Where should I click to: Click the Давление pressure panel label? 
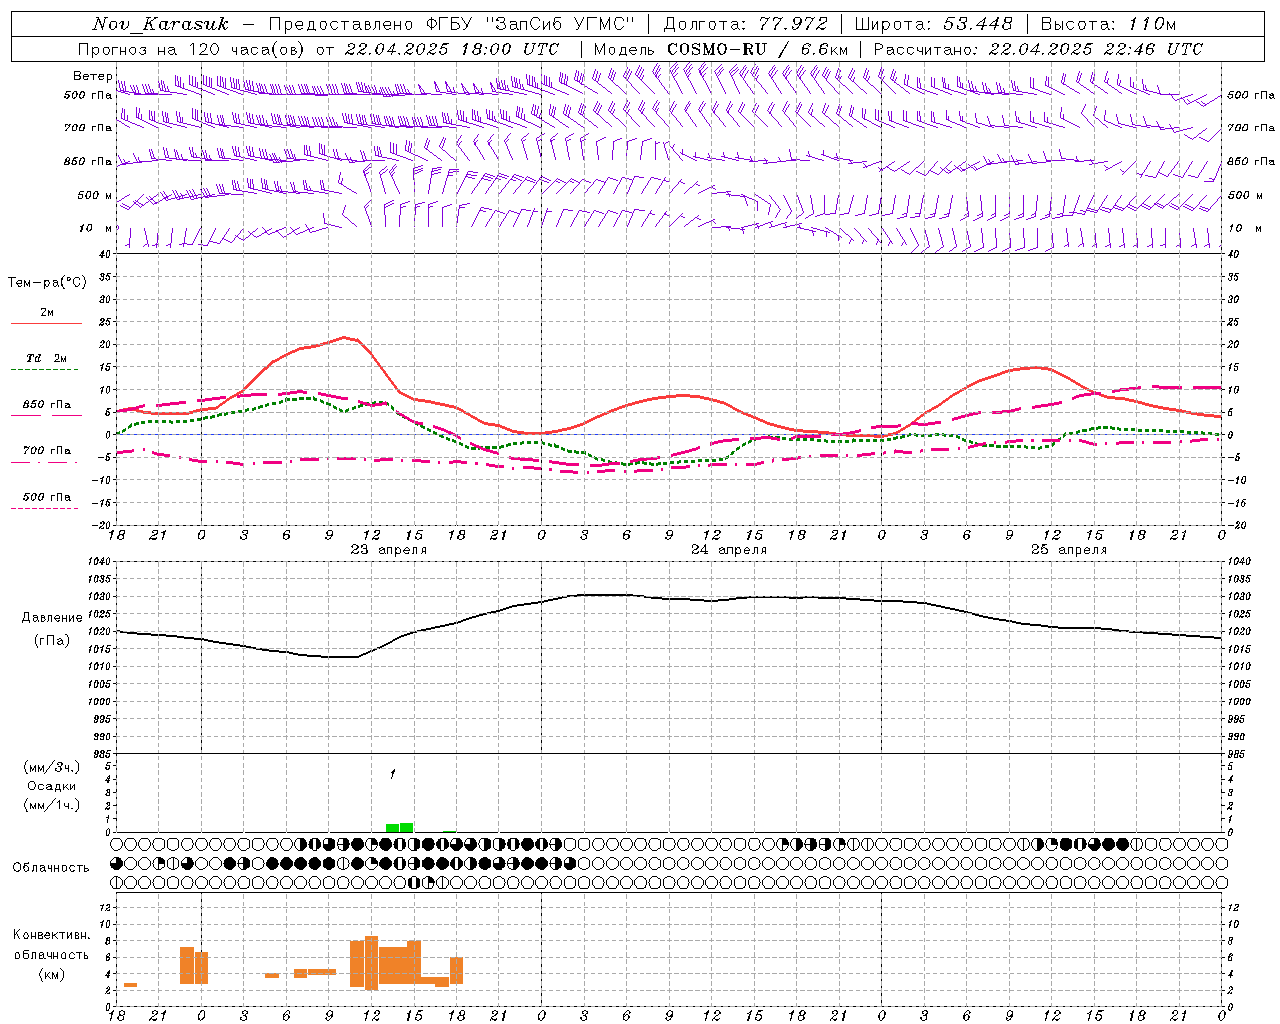(52, 618)
